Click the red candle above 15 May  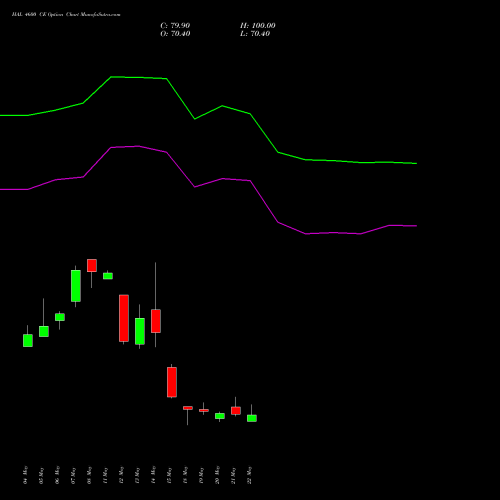(172, 382)
